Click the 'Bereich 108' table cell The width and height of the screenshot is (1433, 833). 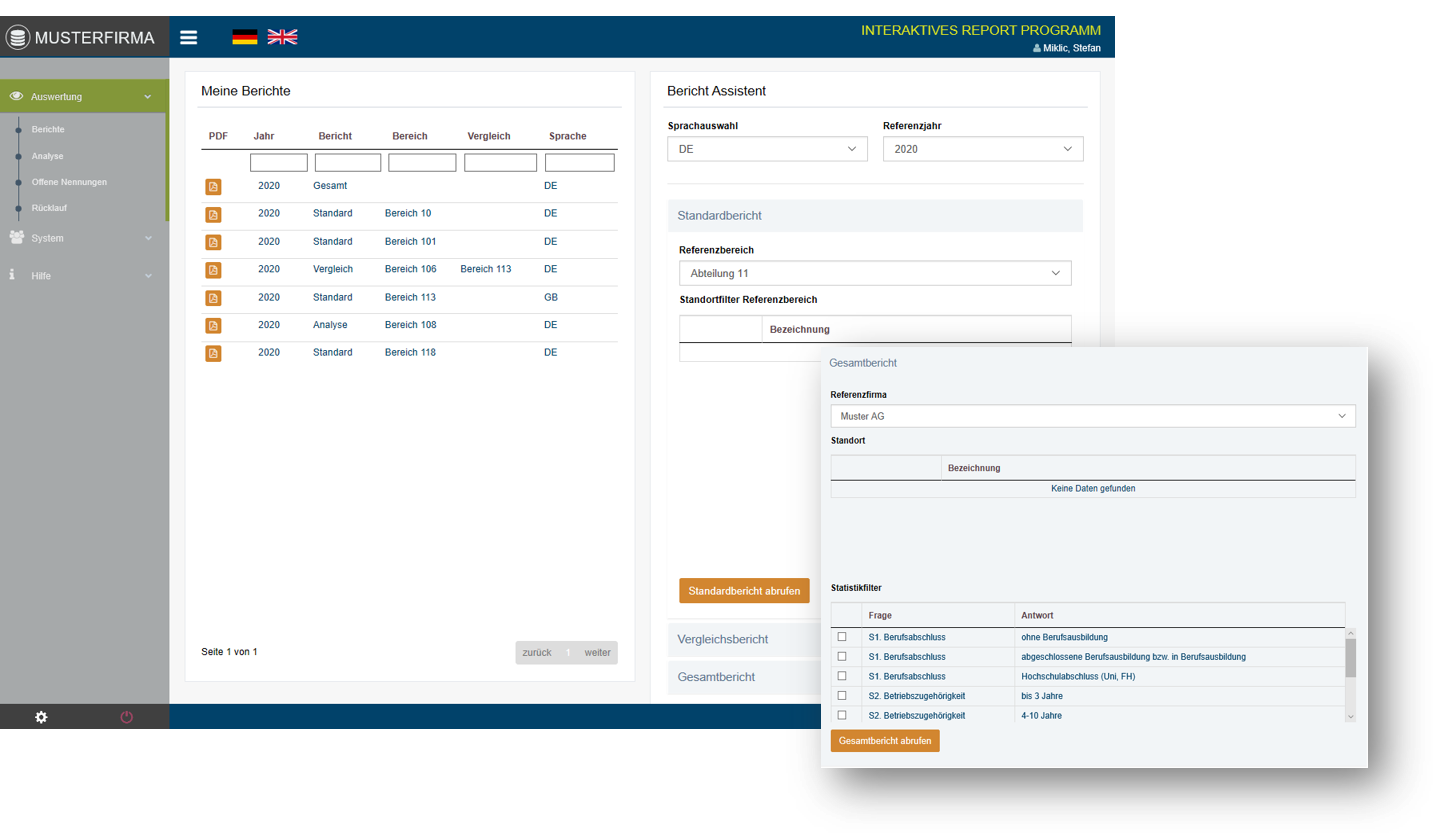click(410, 325)
